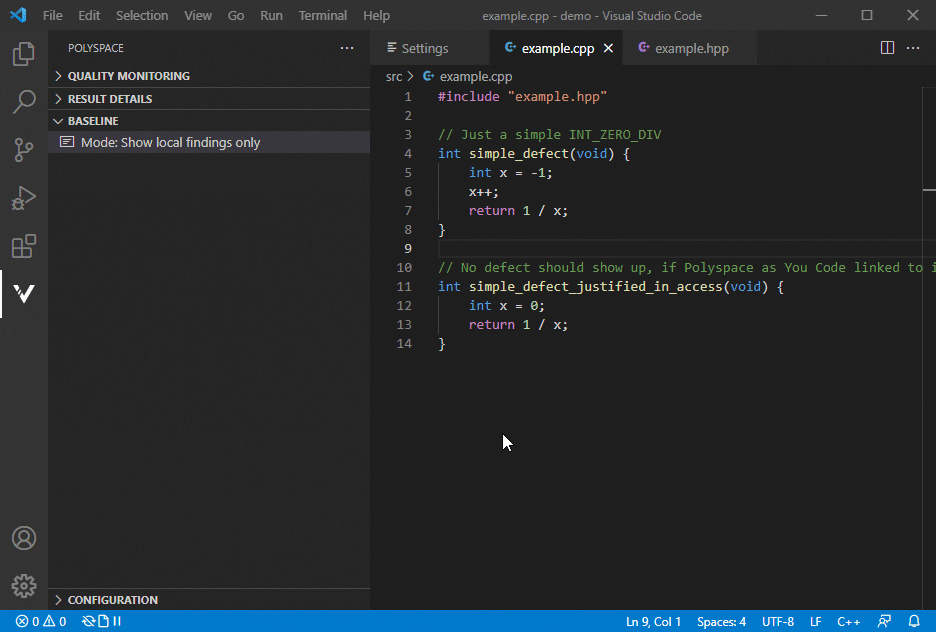Open the Accounts icon

coord(24,538)
